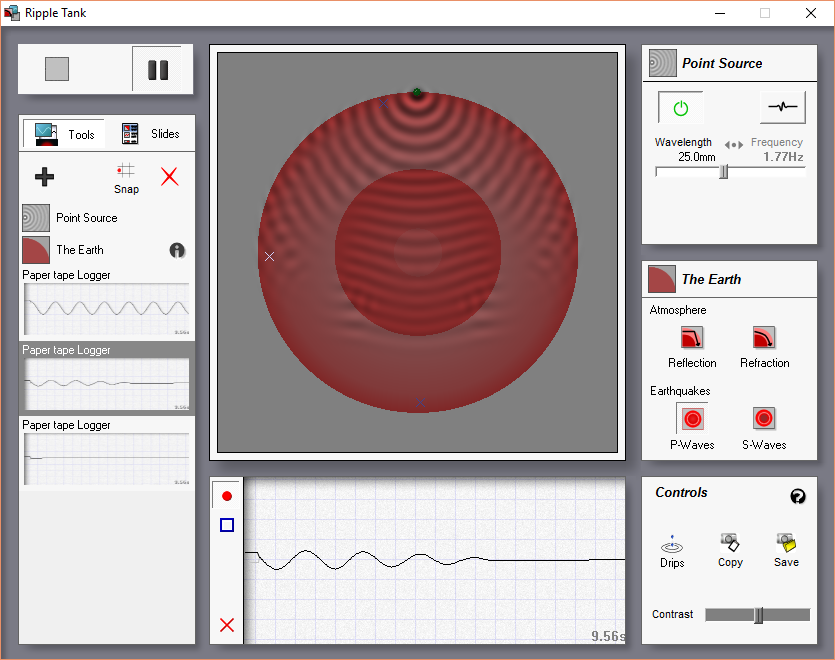Click the Stop square button

57,69
